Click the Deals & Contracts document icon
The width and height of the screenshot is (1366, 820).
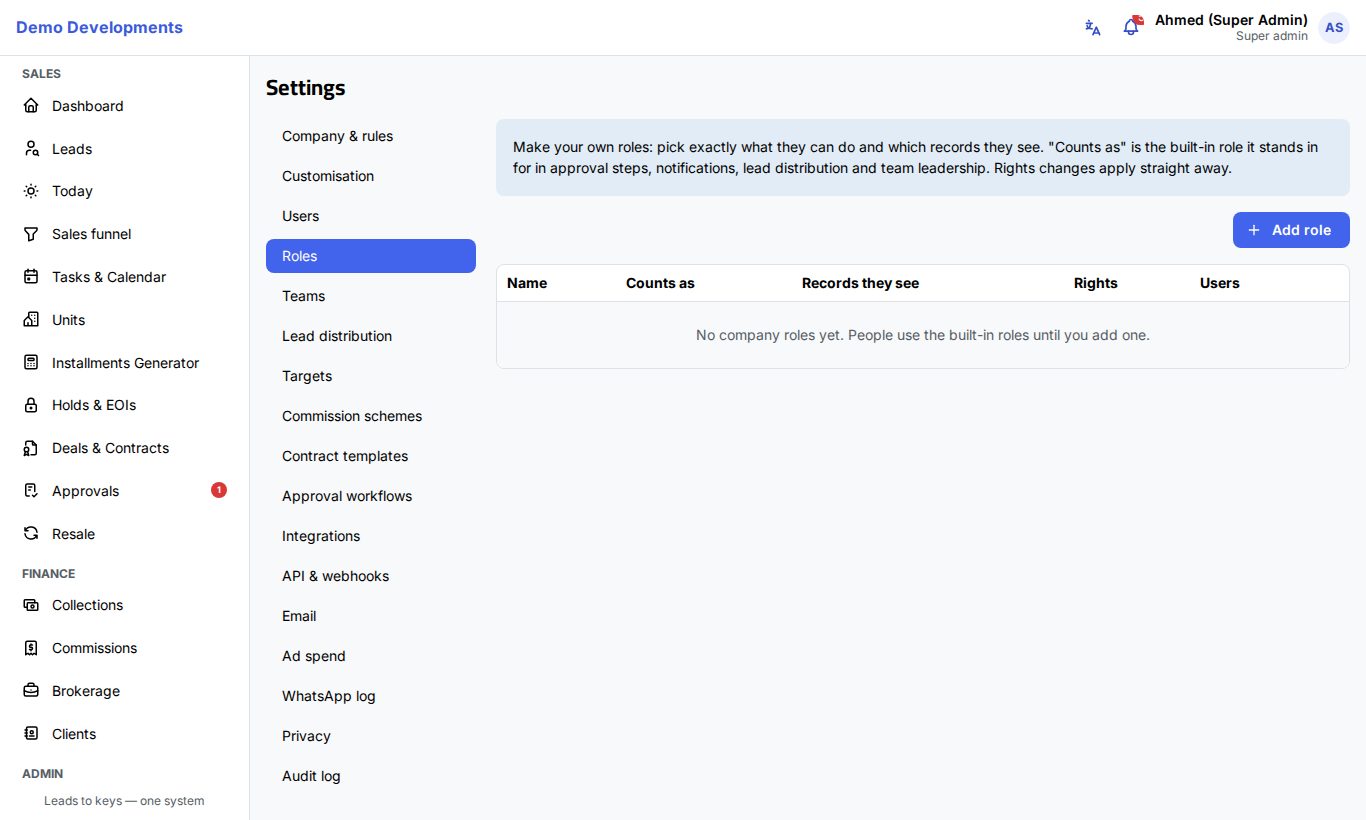click(x=31, y=448)
